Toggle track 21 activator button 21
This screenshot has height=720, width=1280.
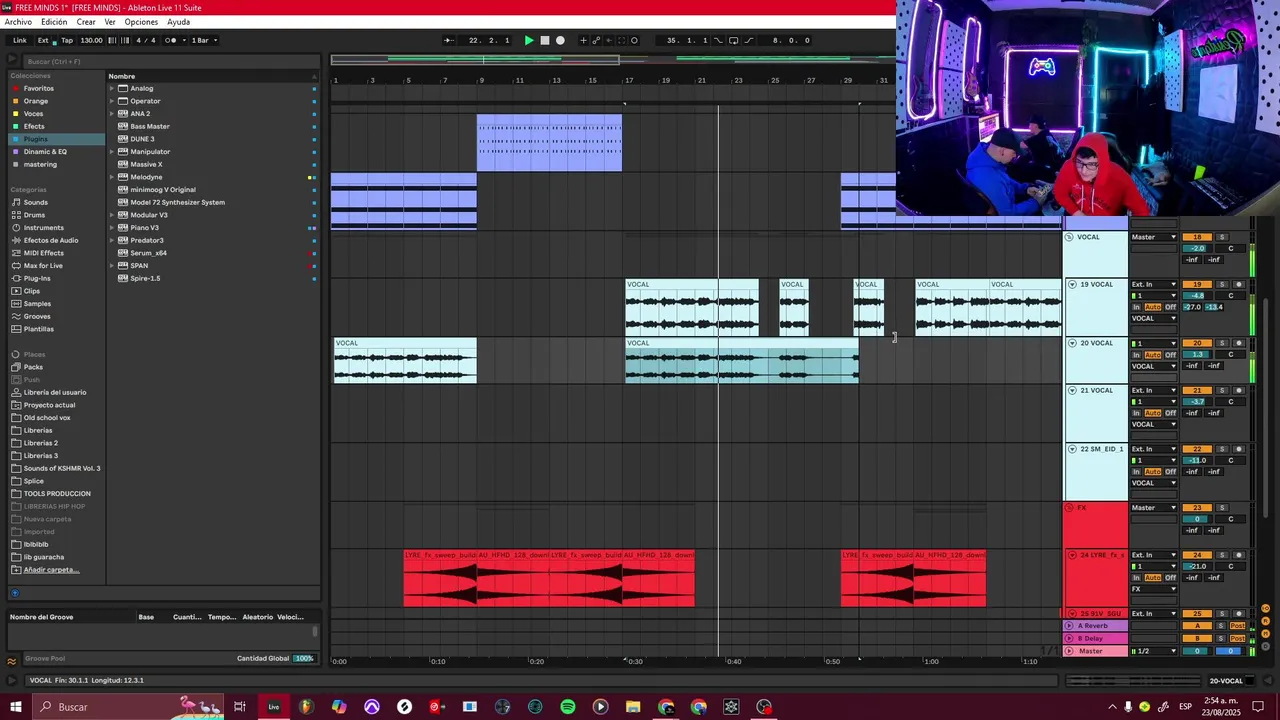coord(1197,390)
